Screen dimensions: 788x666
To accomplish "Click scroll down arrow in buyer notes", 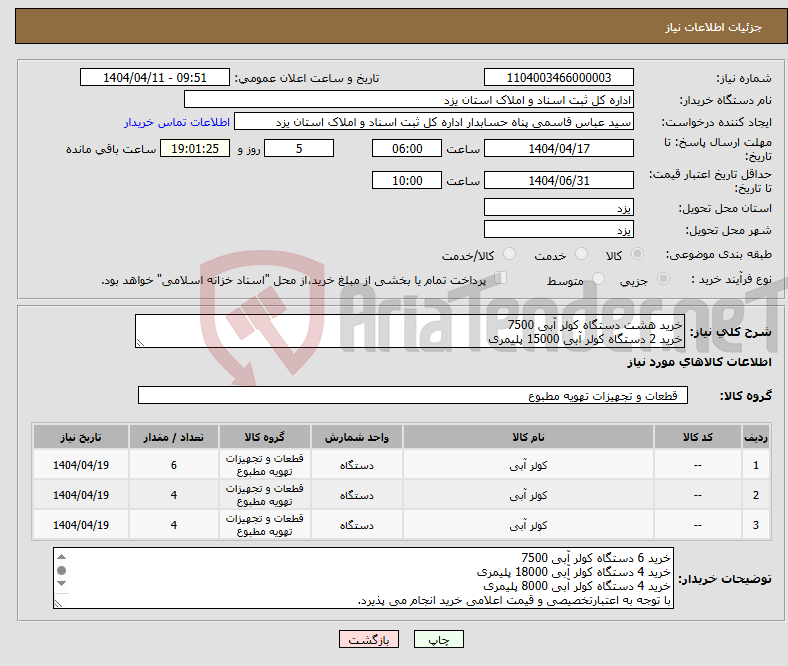I will tap(61, 584).
